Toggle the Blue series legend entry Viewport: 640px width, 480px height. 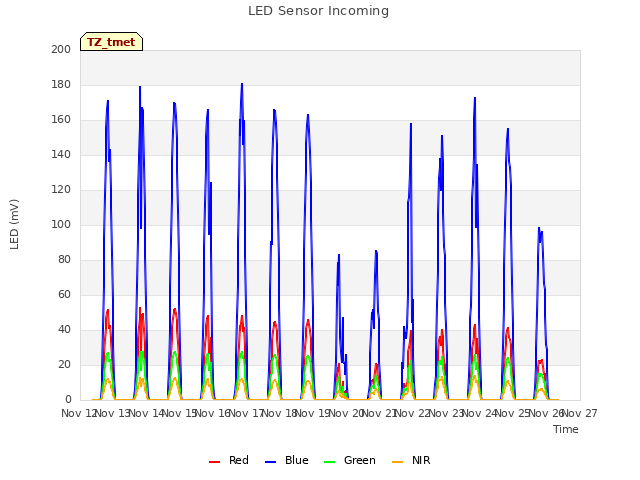point(287,460)
